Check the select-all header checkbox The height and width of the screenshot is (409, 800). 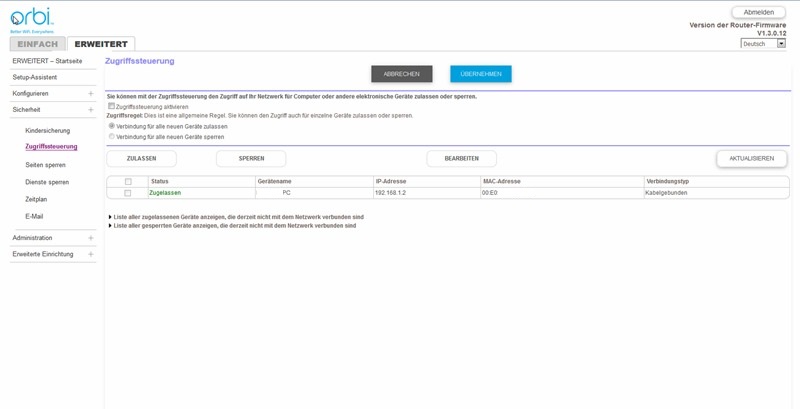tap(128, 182)
